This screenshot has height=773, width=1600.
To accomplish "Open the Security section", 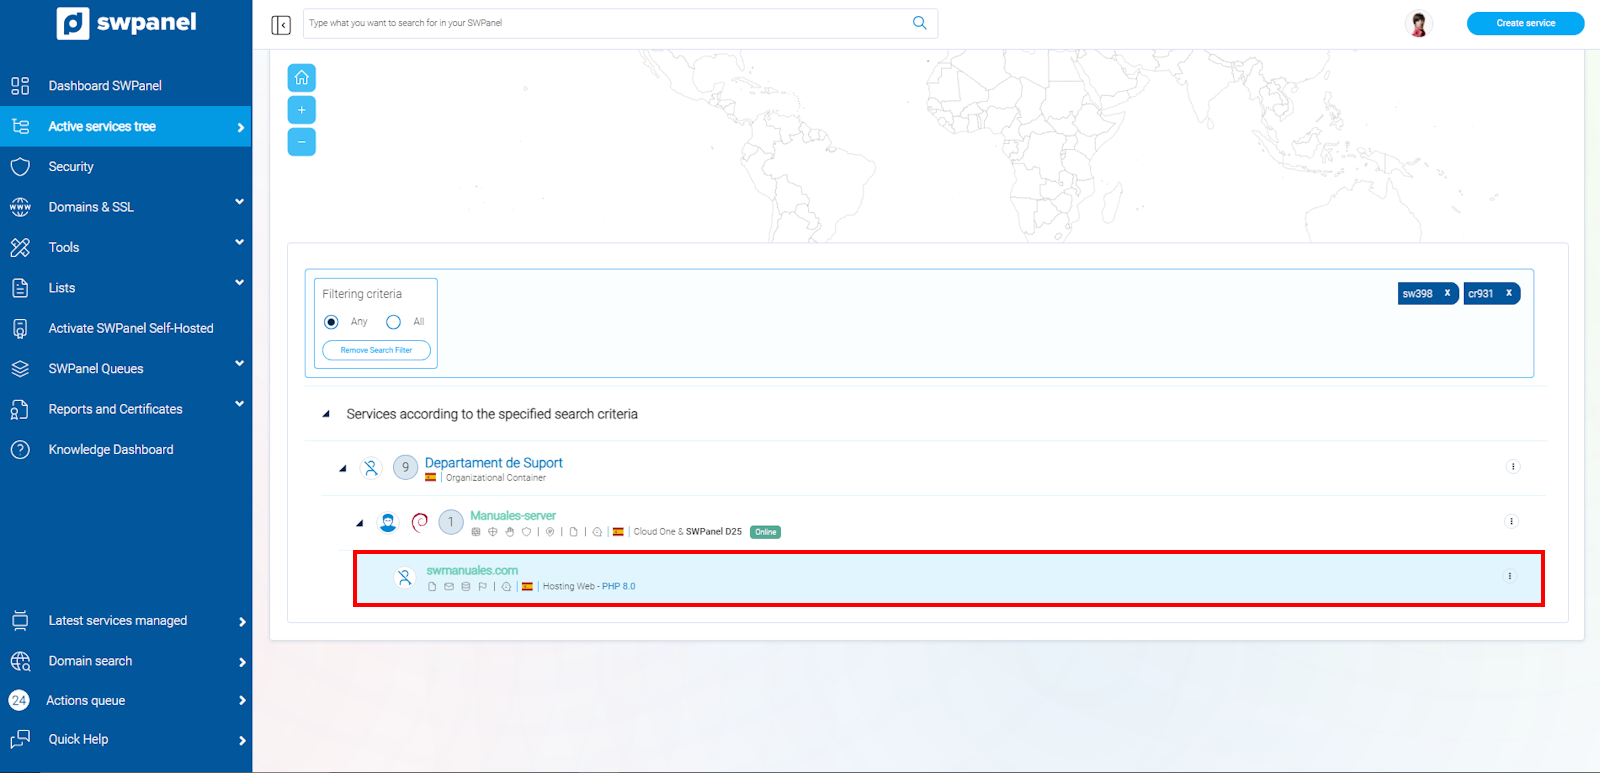I will click(x=126, y=167).
